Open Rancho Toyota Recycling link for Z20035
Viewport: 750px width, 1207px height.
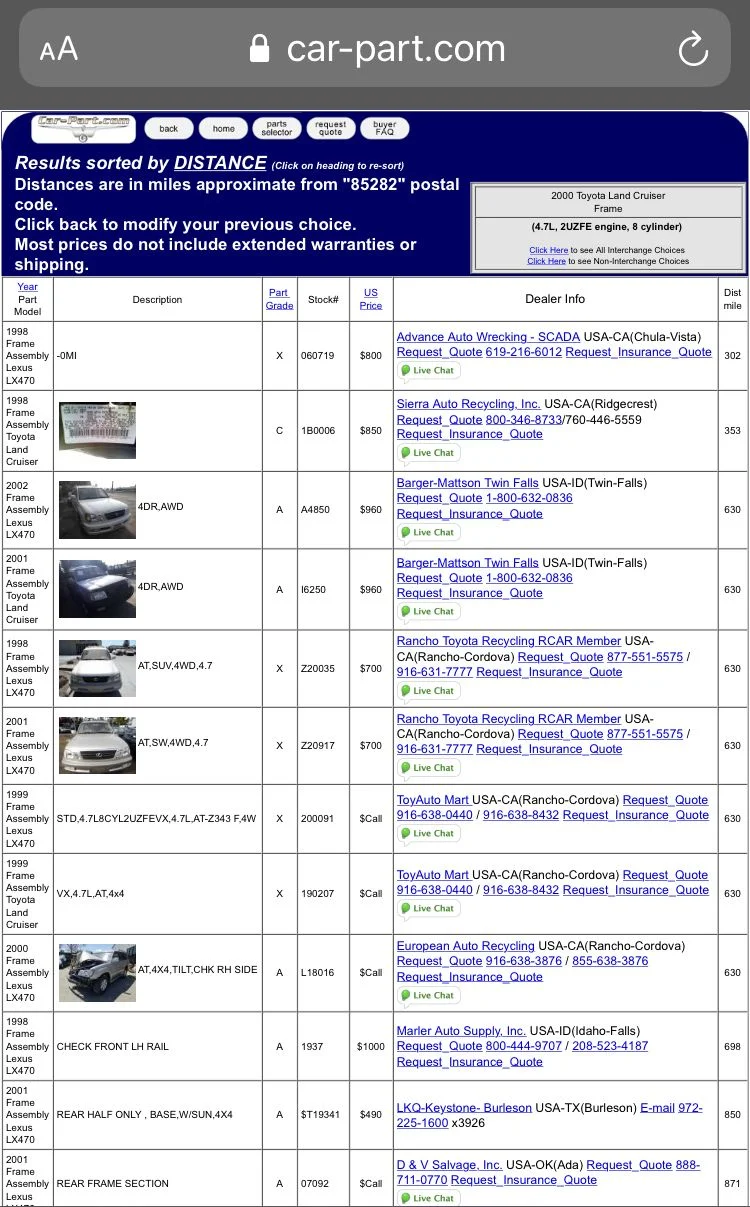point(509,641)
